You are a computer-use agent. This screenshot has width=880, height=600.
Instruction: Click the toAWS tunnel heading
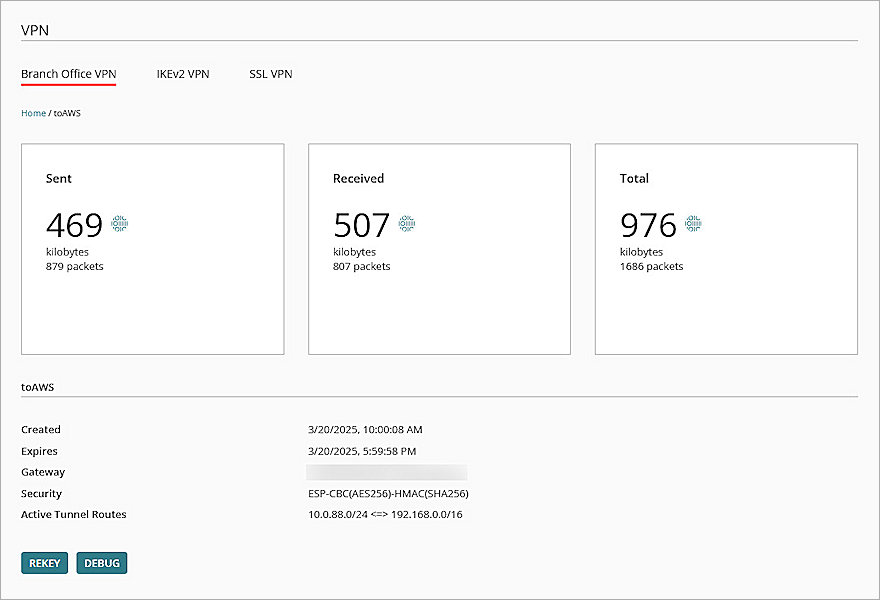36,386
